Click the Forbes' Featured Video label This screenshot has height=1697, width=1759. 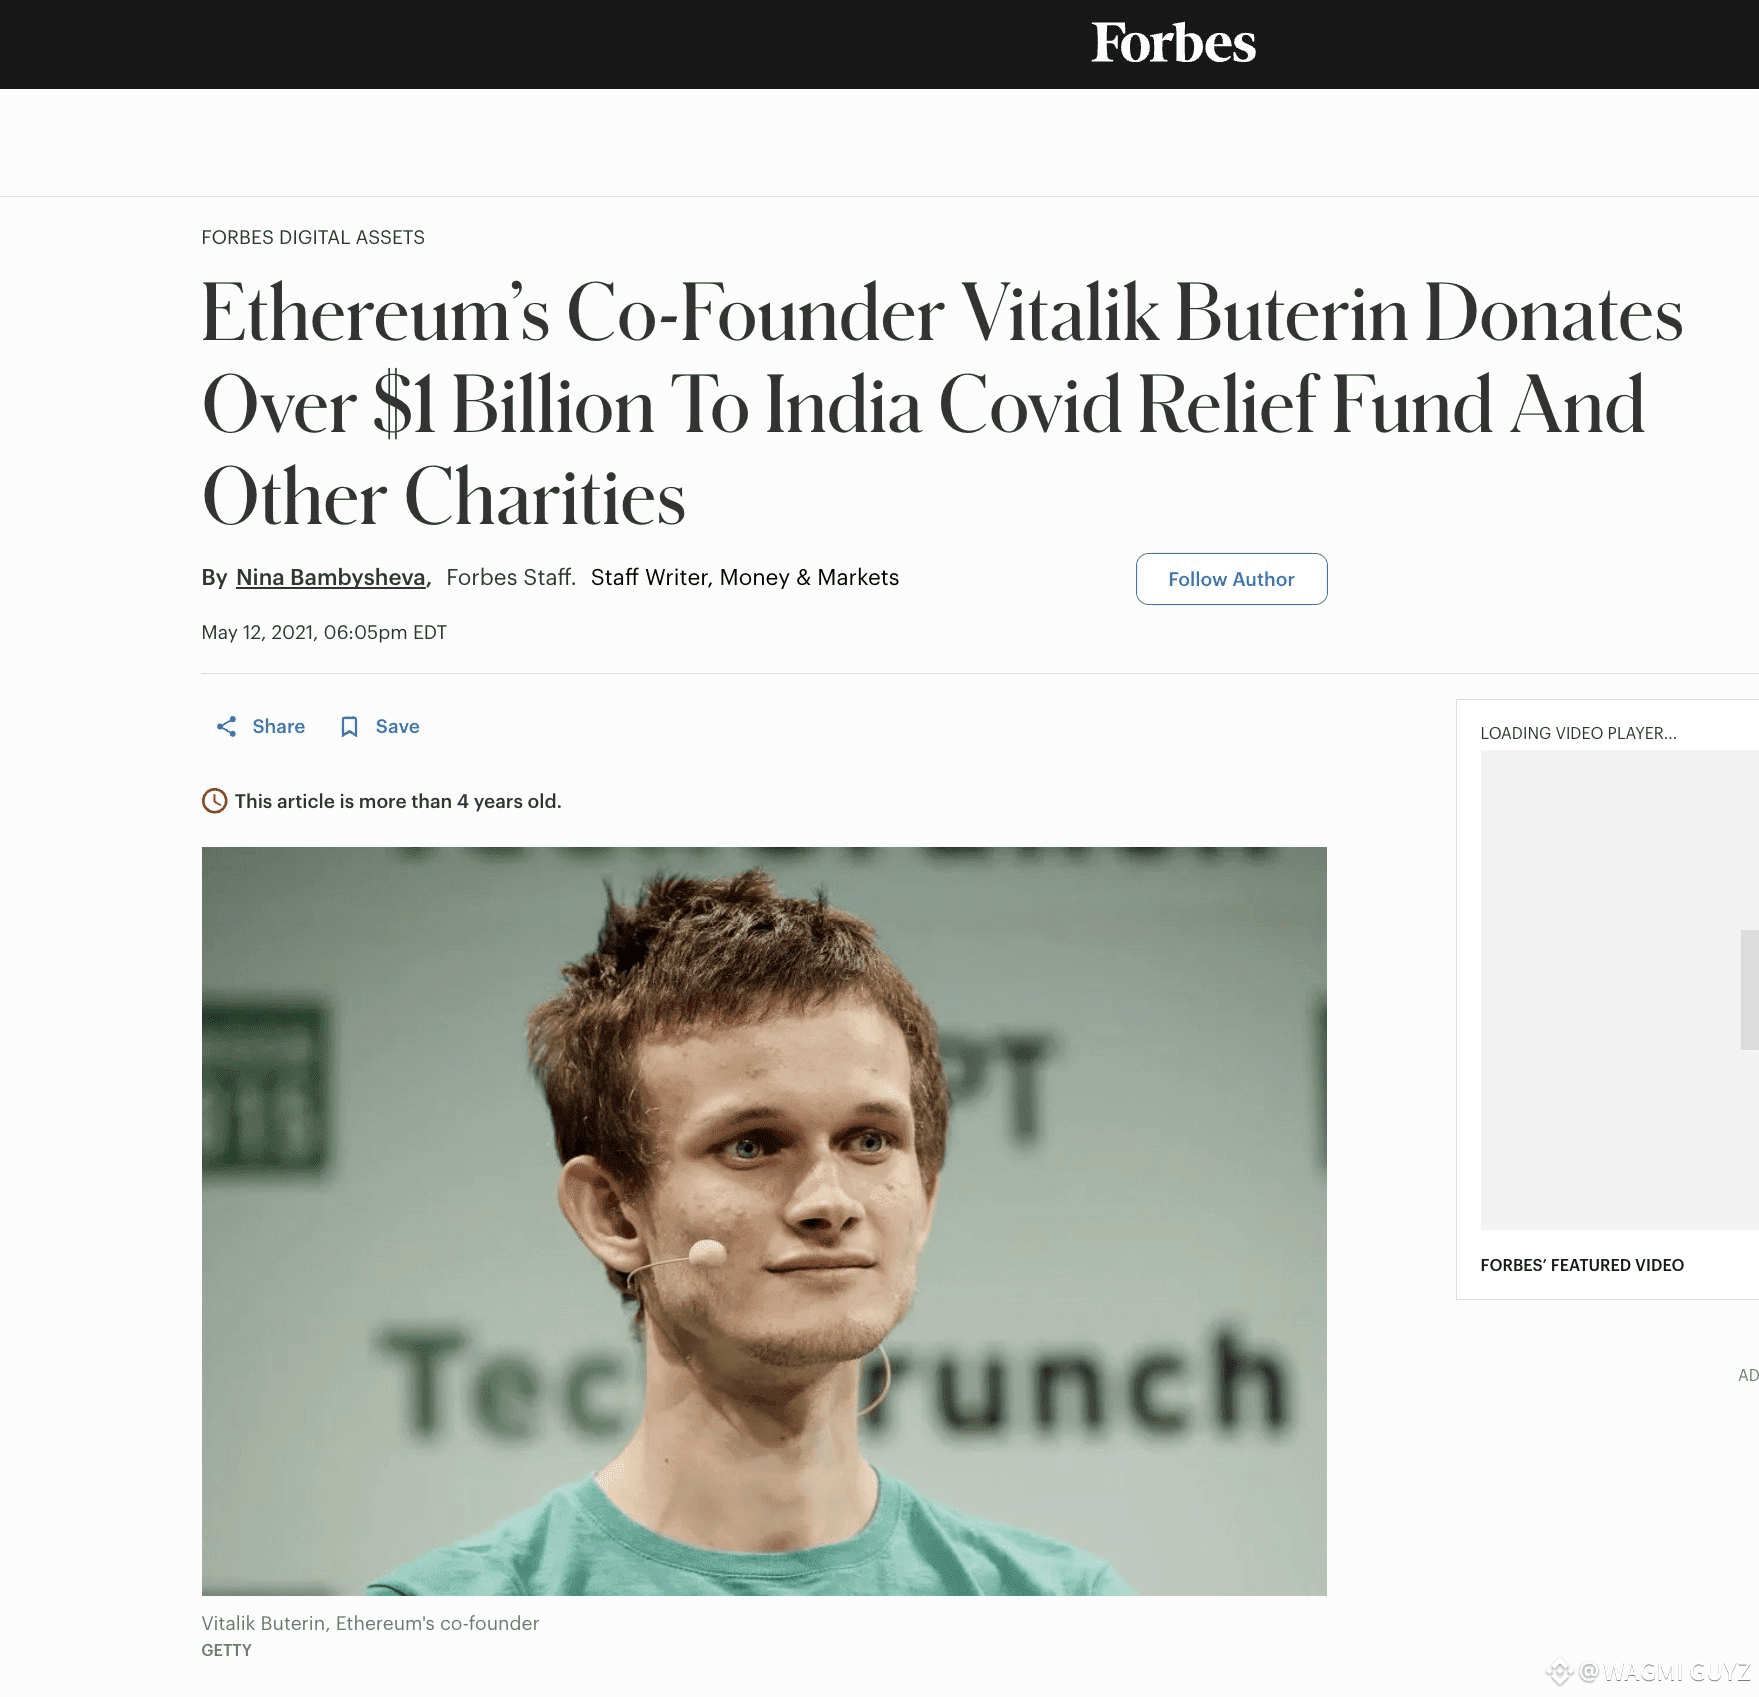(x=1581, y=1265)
